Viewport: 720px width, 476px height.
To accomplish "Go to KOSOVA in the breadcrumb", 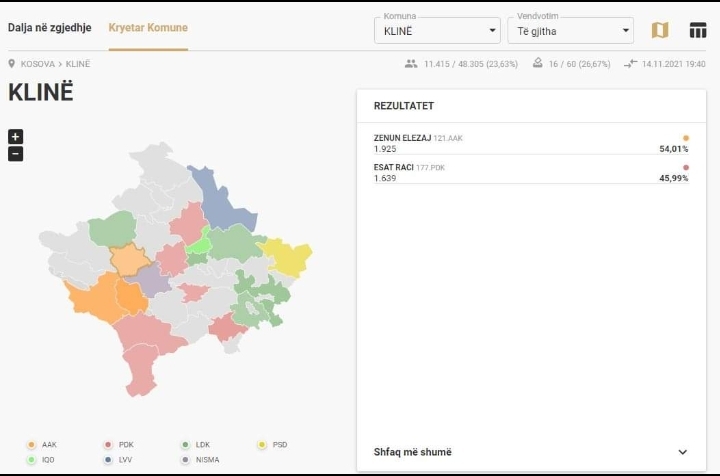I will pyautogui.click(x=38, y=64).
